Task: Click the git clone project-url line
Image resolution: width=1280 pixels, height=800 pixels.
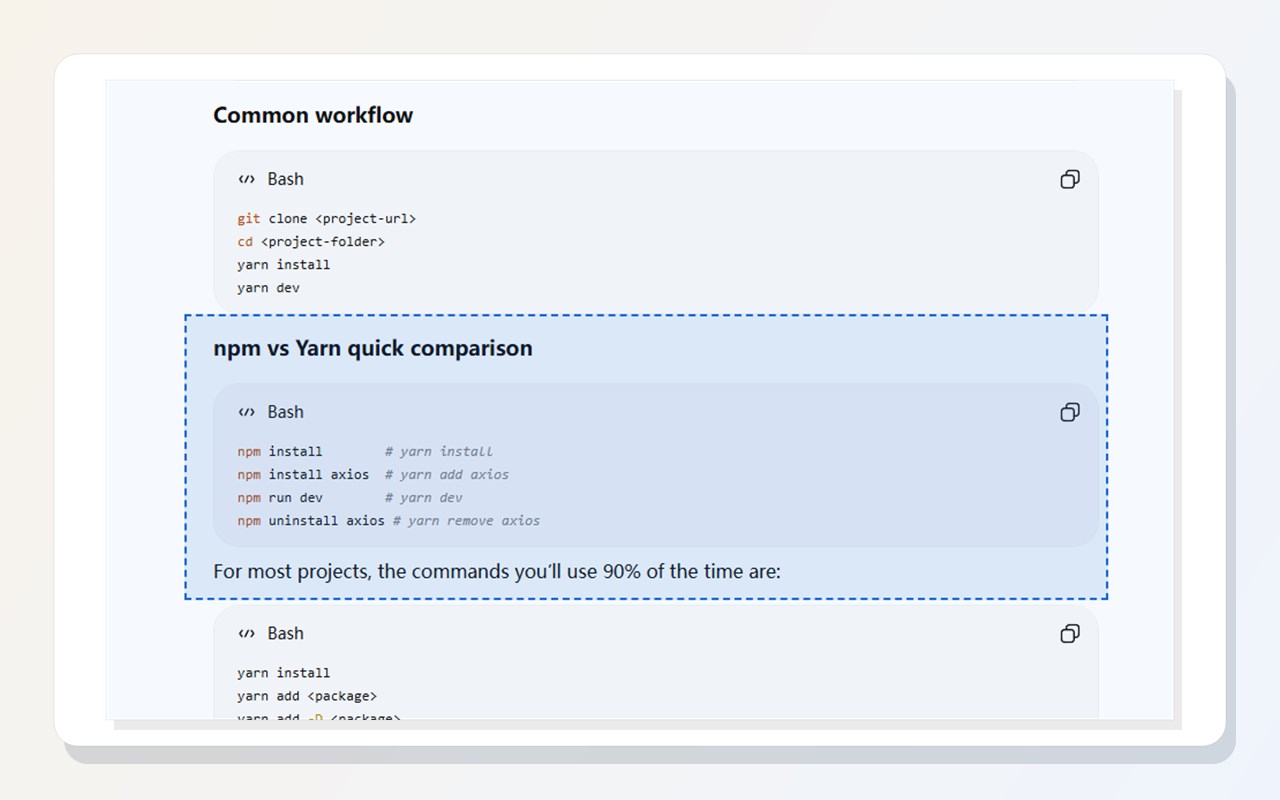Action: [x=326, y=218]
